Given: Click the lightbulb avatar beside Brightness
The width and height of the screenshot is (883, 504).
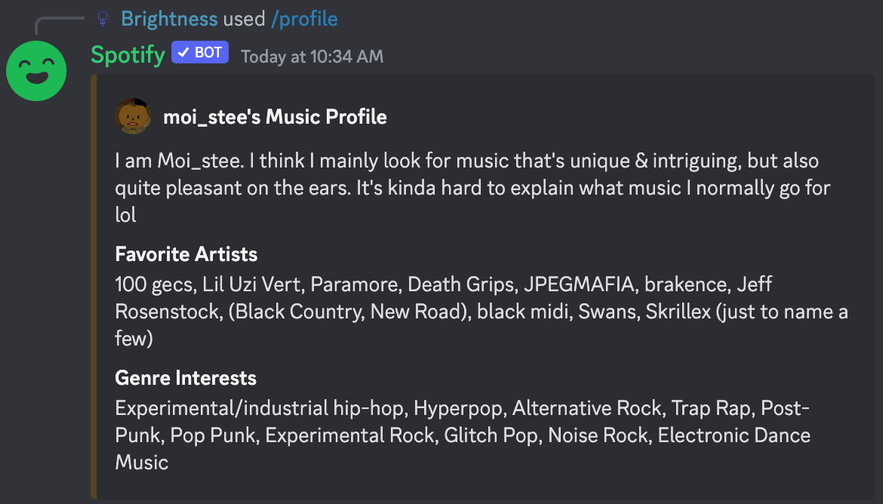Looking at the screenshot, I should (102, 19).
